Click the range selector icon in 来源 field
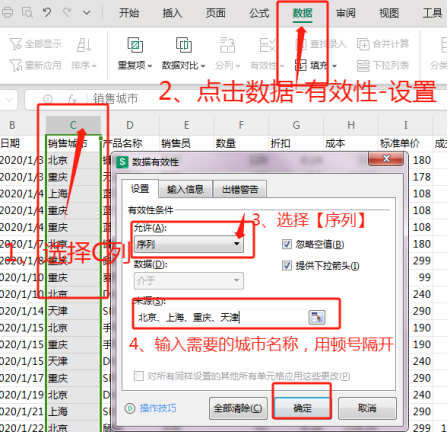Image resolution: width=448 pixels, height=432 pixels. click(317, 317)
